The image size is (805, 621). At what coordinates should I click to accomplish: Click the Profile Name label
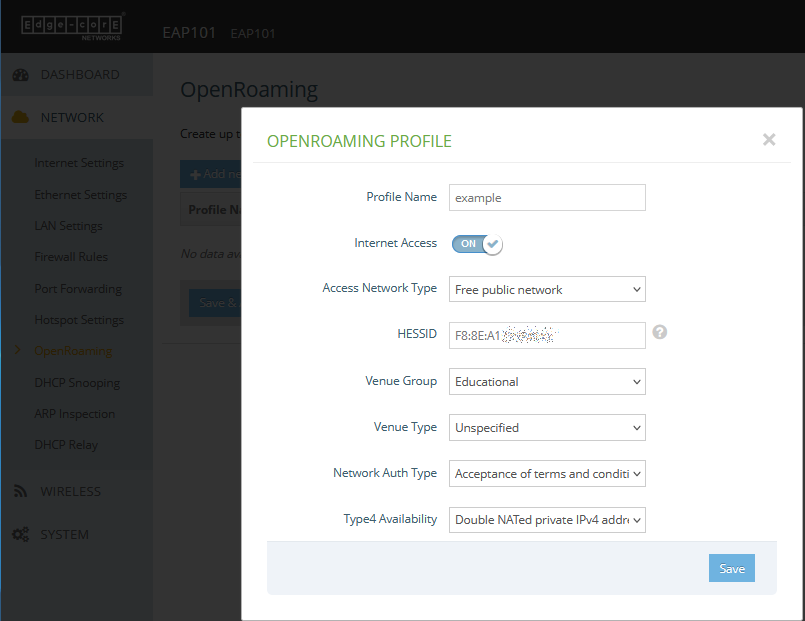coord(401,197)
